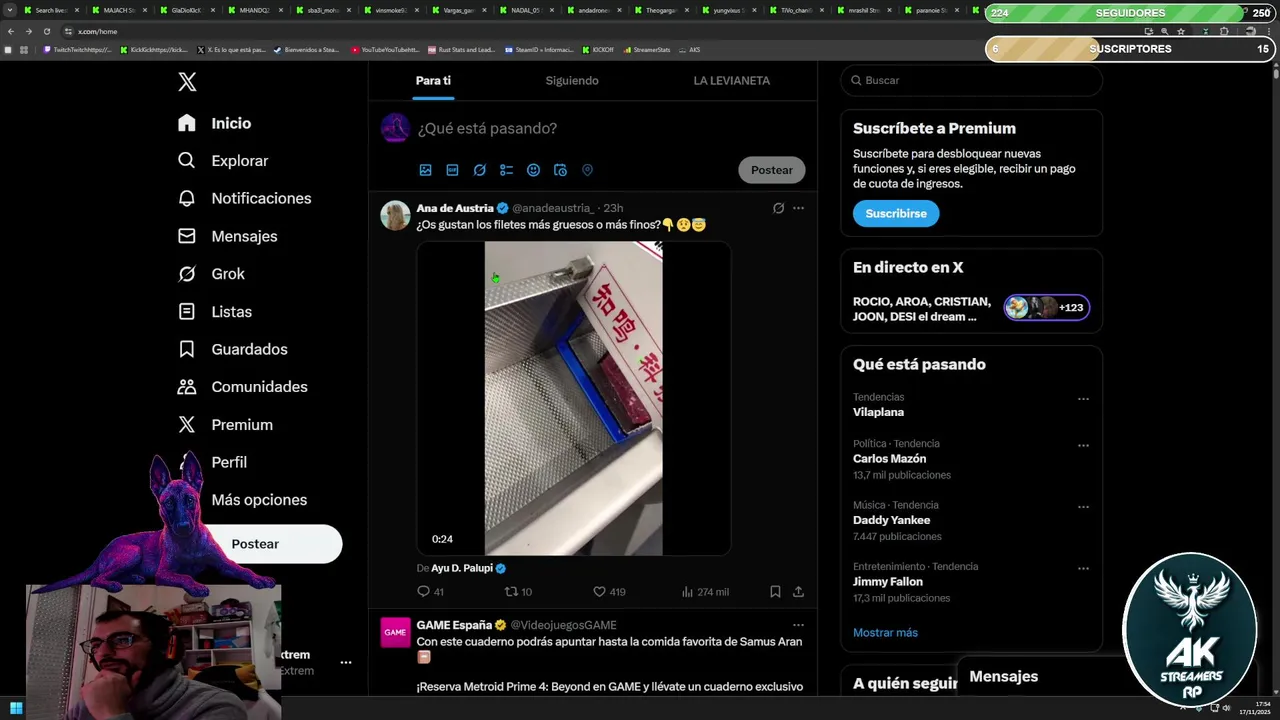Viewport: 1280px width, 720px height.
Task: Play the filetes video thumbnail
Action: 574,398
